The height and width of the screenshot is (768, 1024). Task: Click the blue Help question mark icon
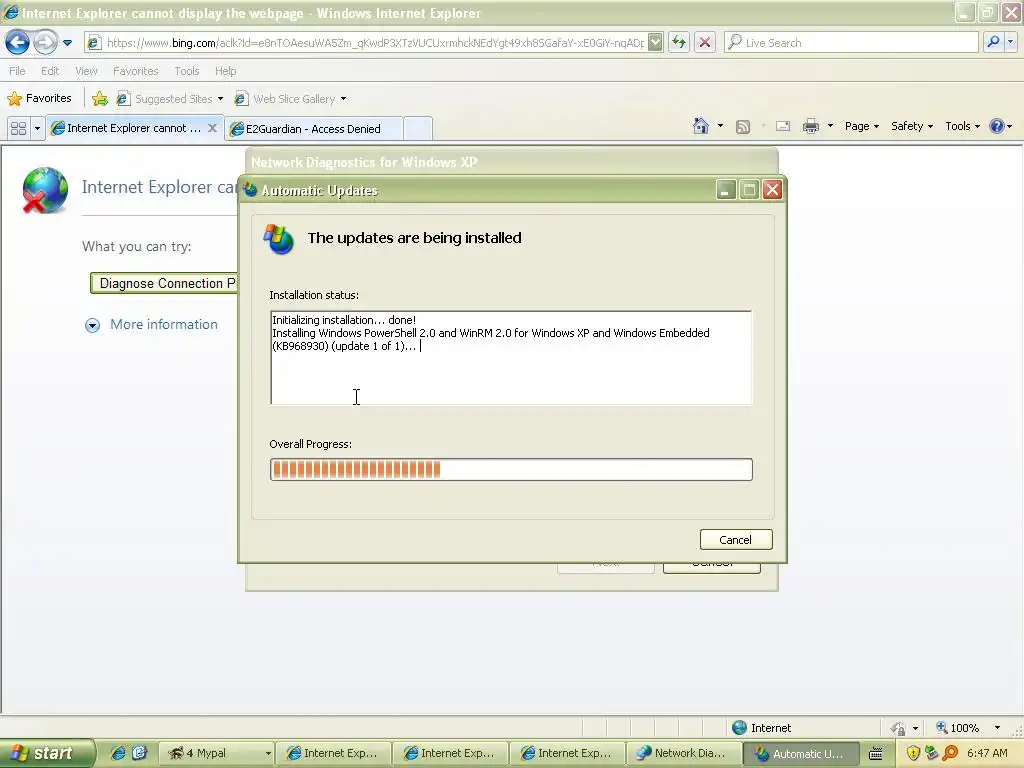pos(997,126)
